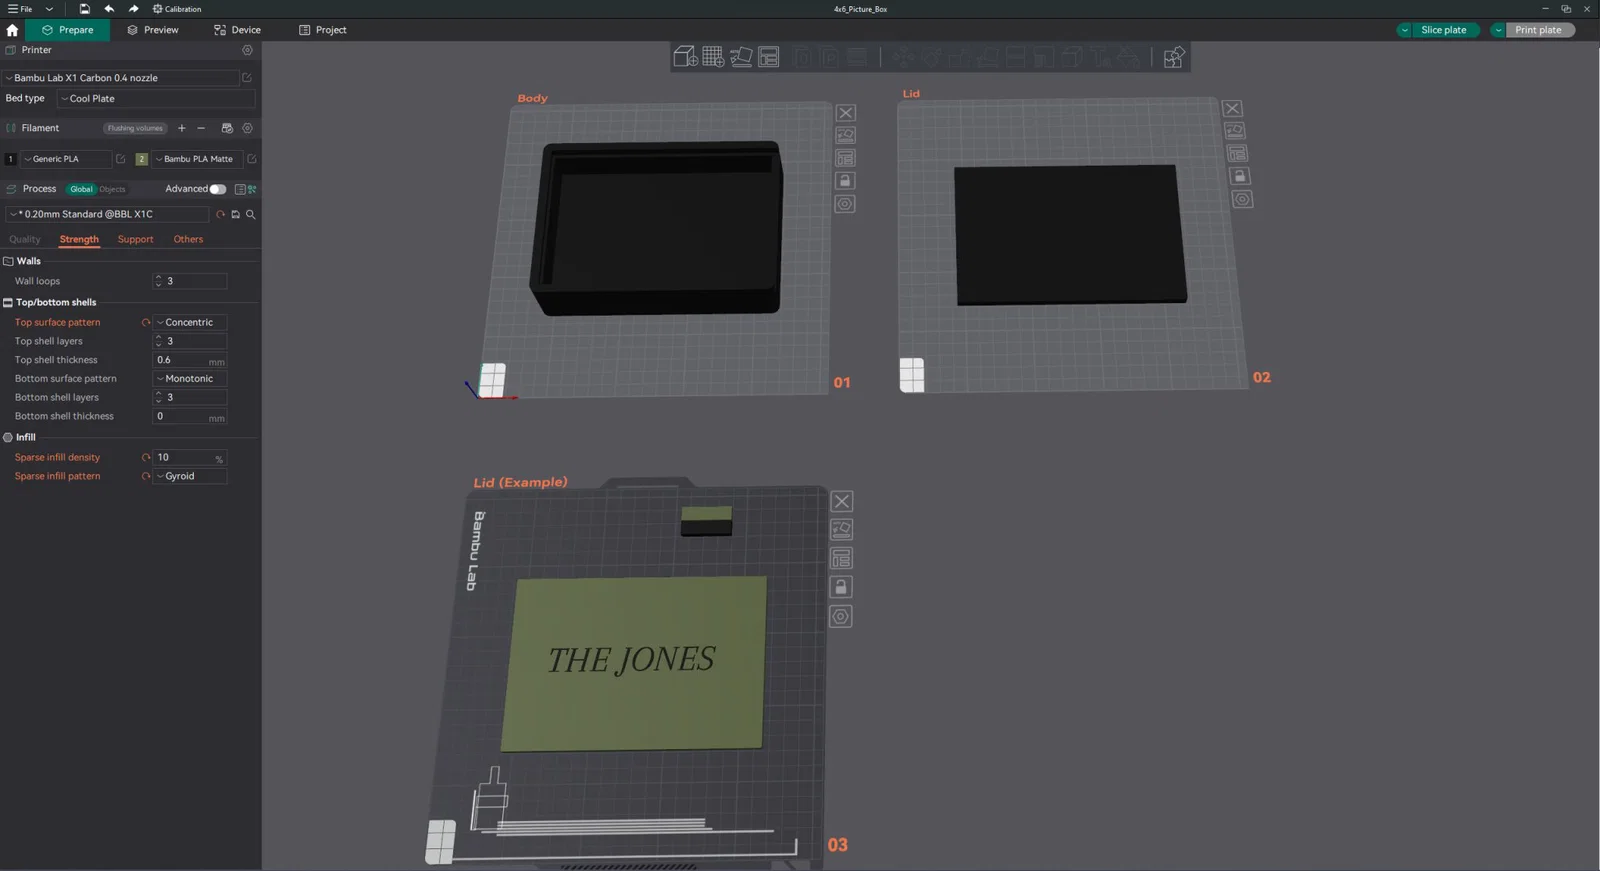Remove the Body plate with X icon

point(846,113)
